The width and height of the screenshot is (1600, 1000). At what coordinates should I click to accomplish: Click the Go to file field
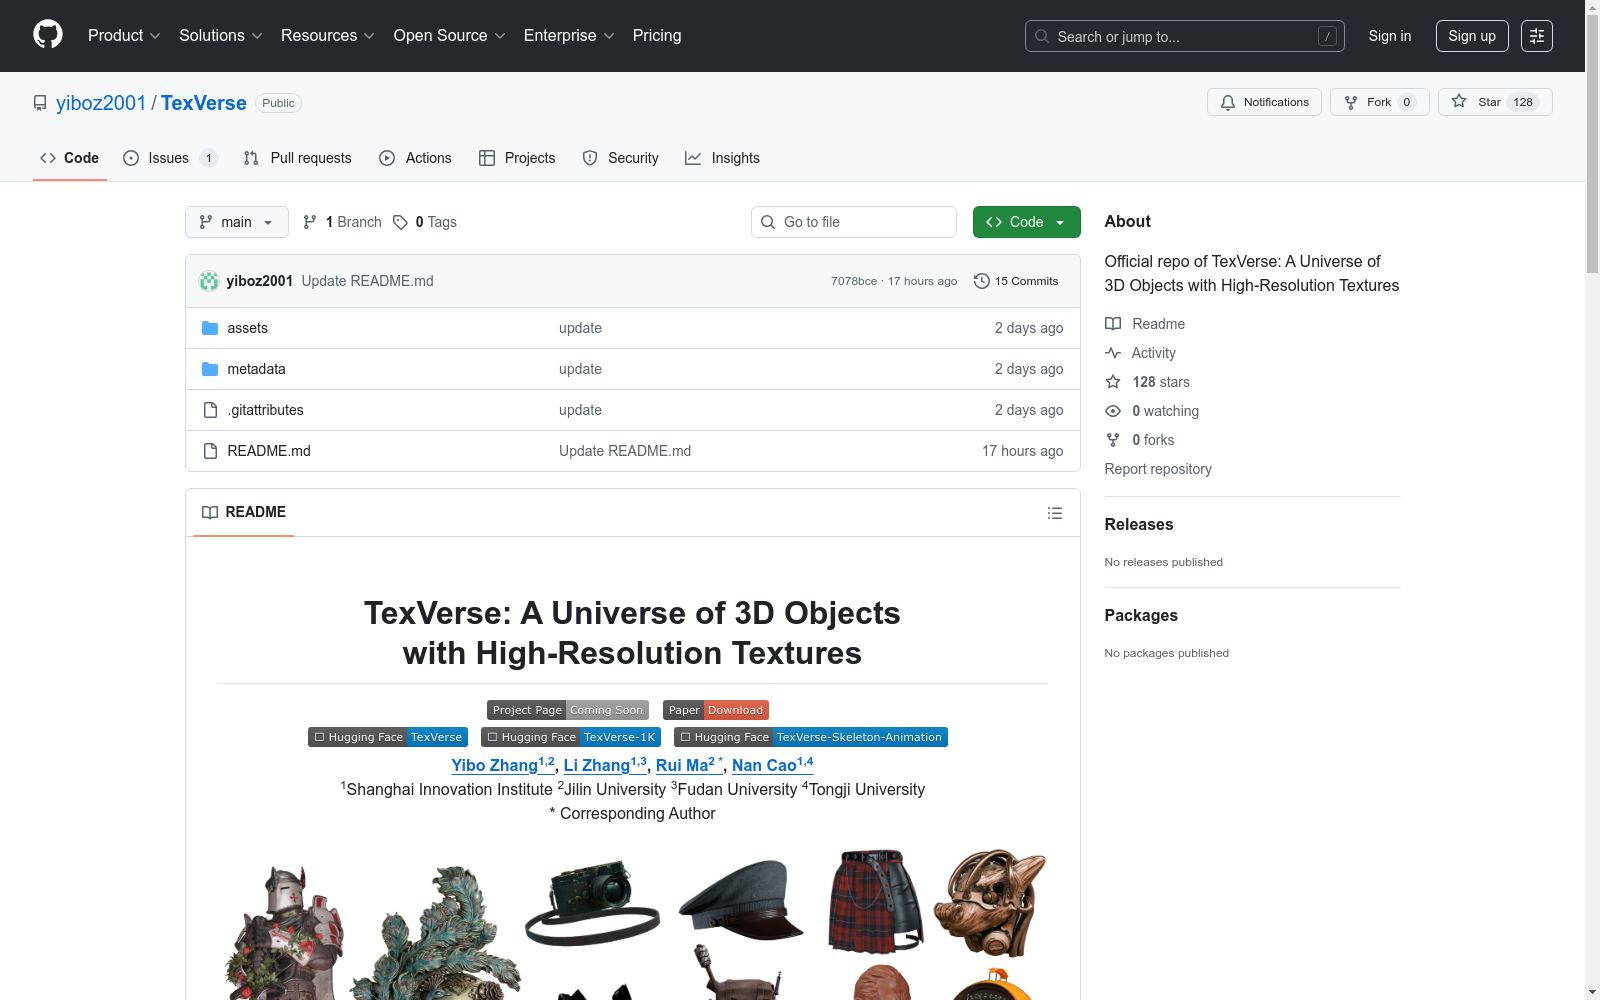pos(854,222)
